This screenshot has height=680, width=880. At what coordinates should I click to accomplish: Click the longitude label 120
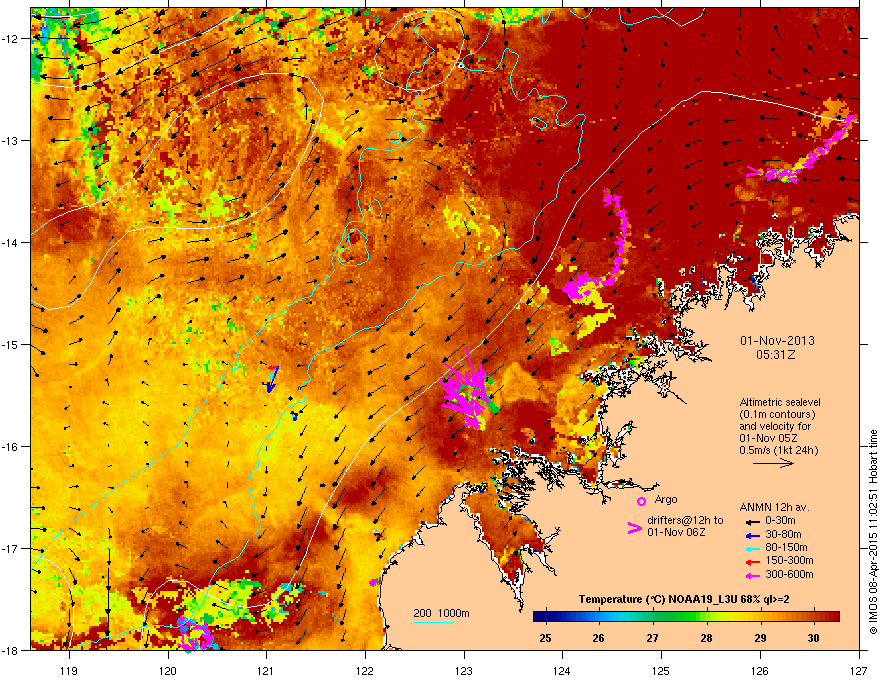(168, 670)
